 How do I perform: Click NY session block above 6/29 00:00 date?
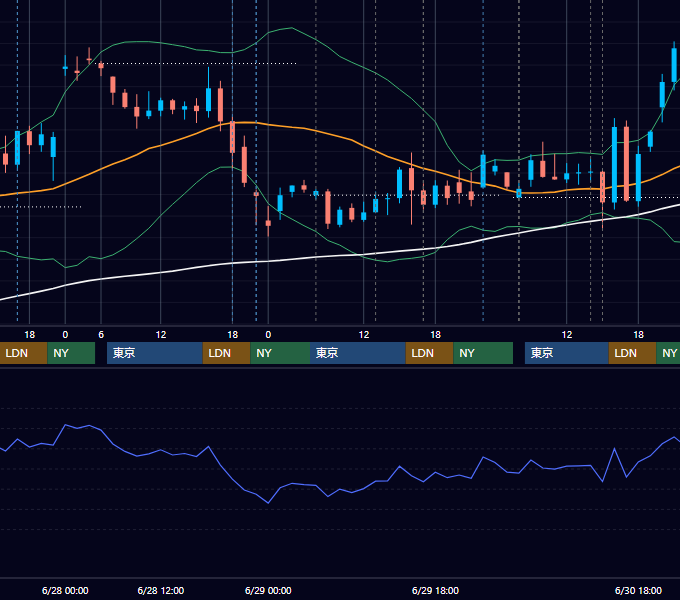click(280, 353)
